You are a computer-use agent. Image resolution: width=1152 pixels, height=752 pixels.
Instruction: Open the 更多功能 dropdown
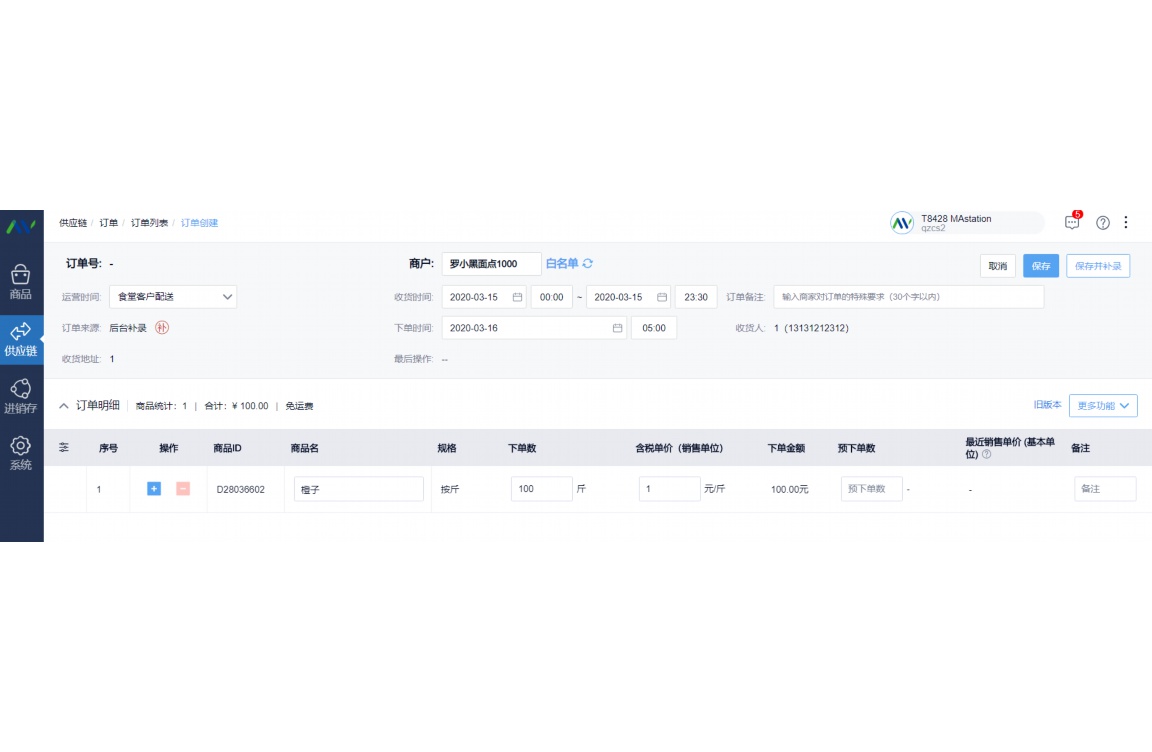pos(1103,406)
